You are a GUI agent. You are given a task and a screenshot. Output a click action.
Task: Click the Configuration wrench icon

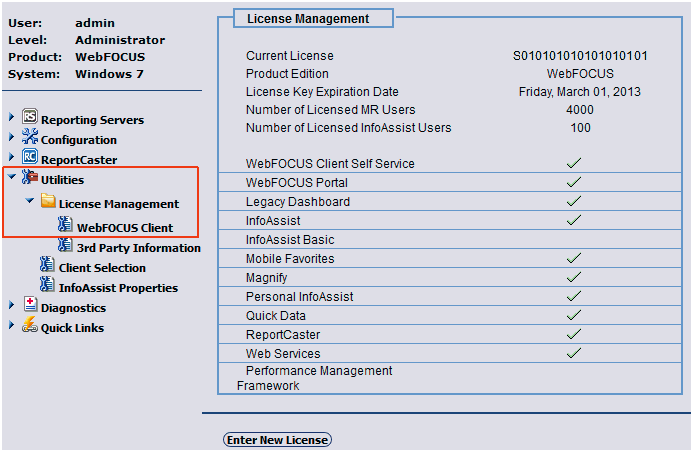(30, 137)
